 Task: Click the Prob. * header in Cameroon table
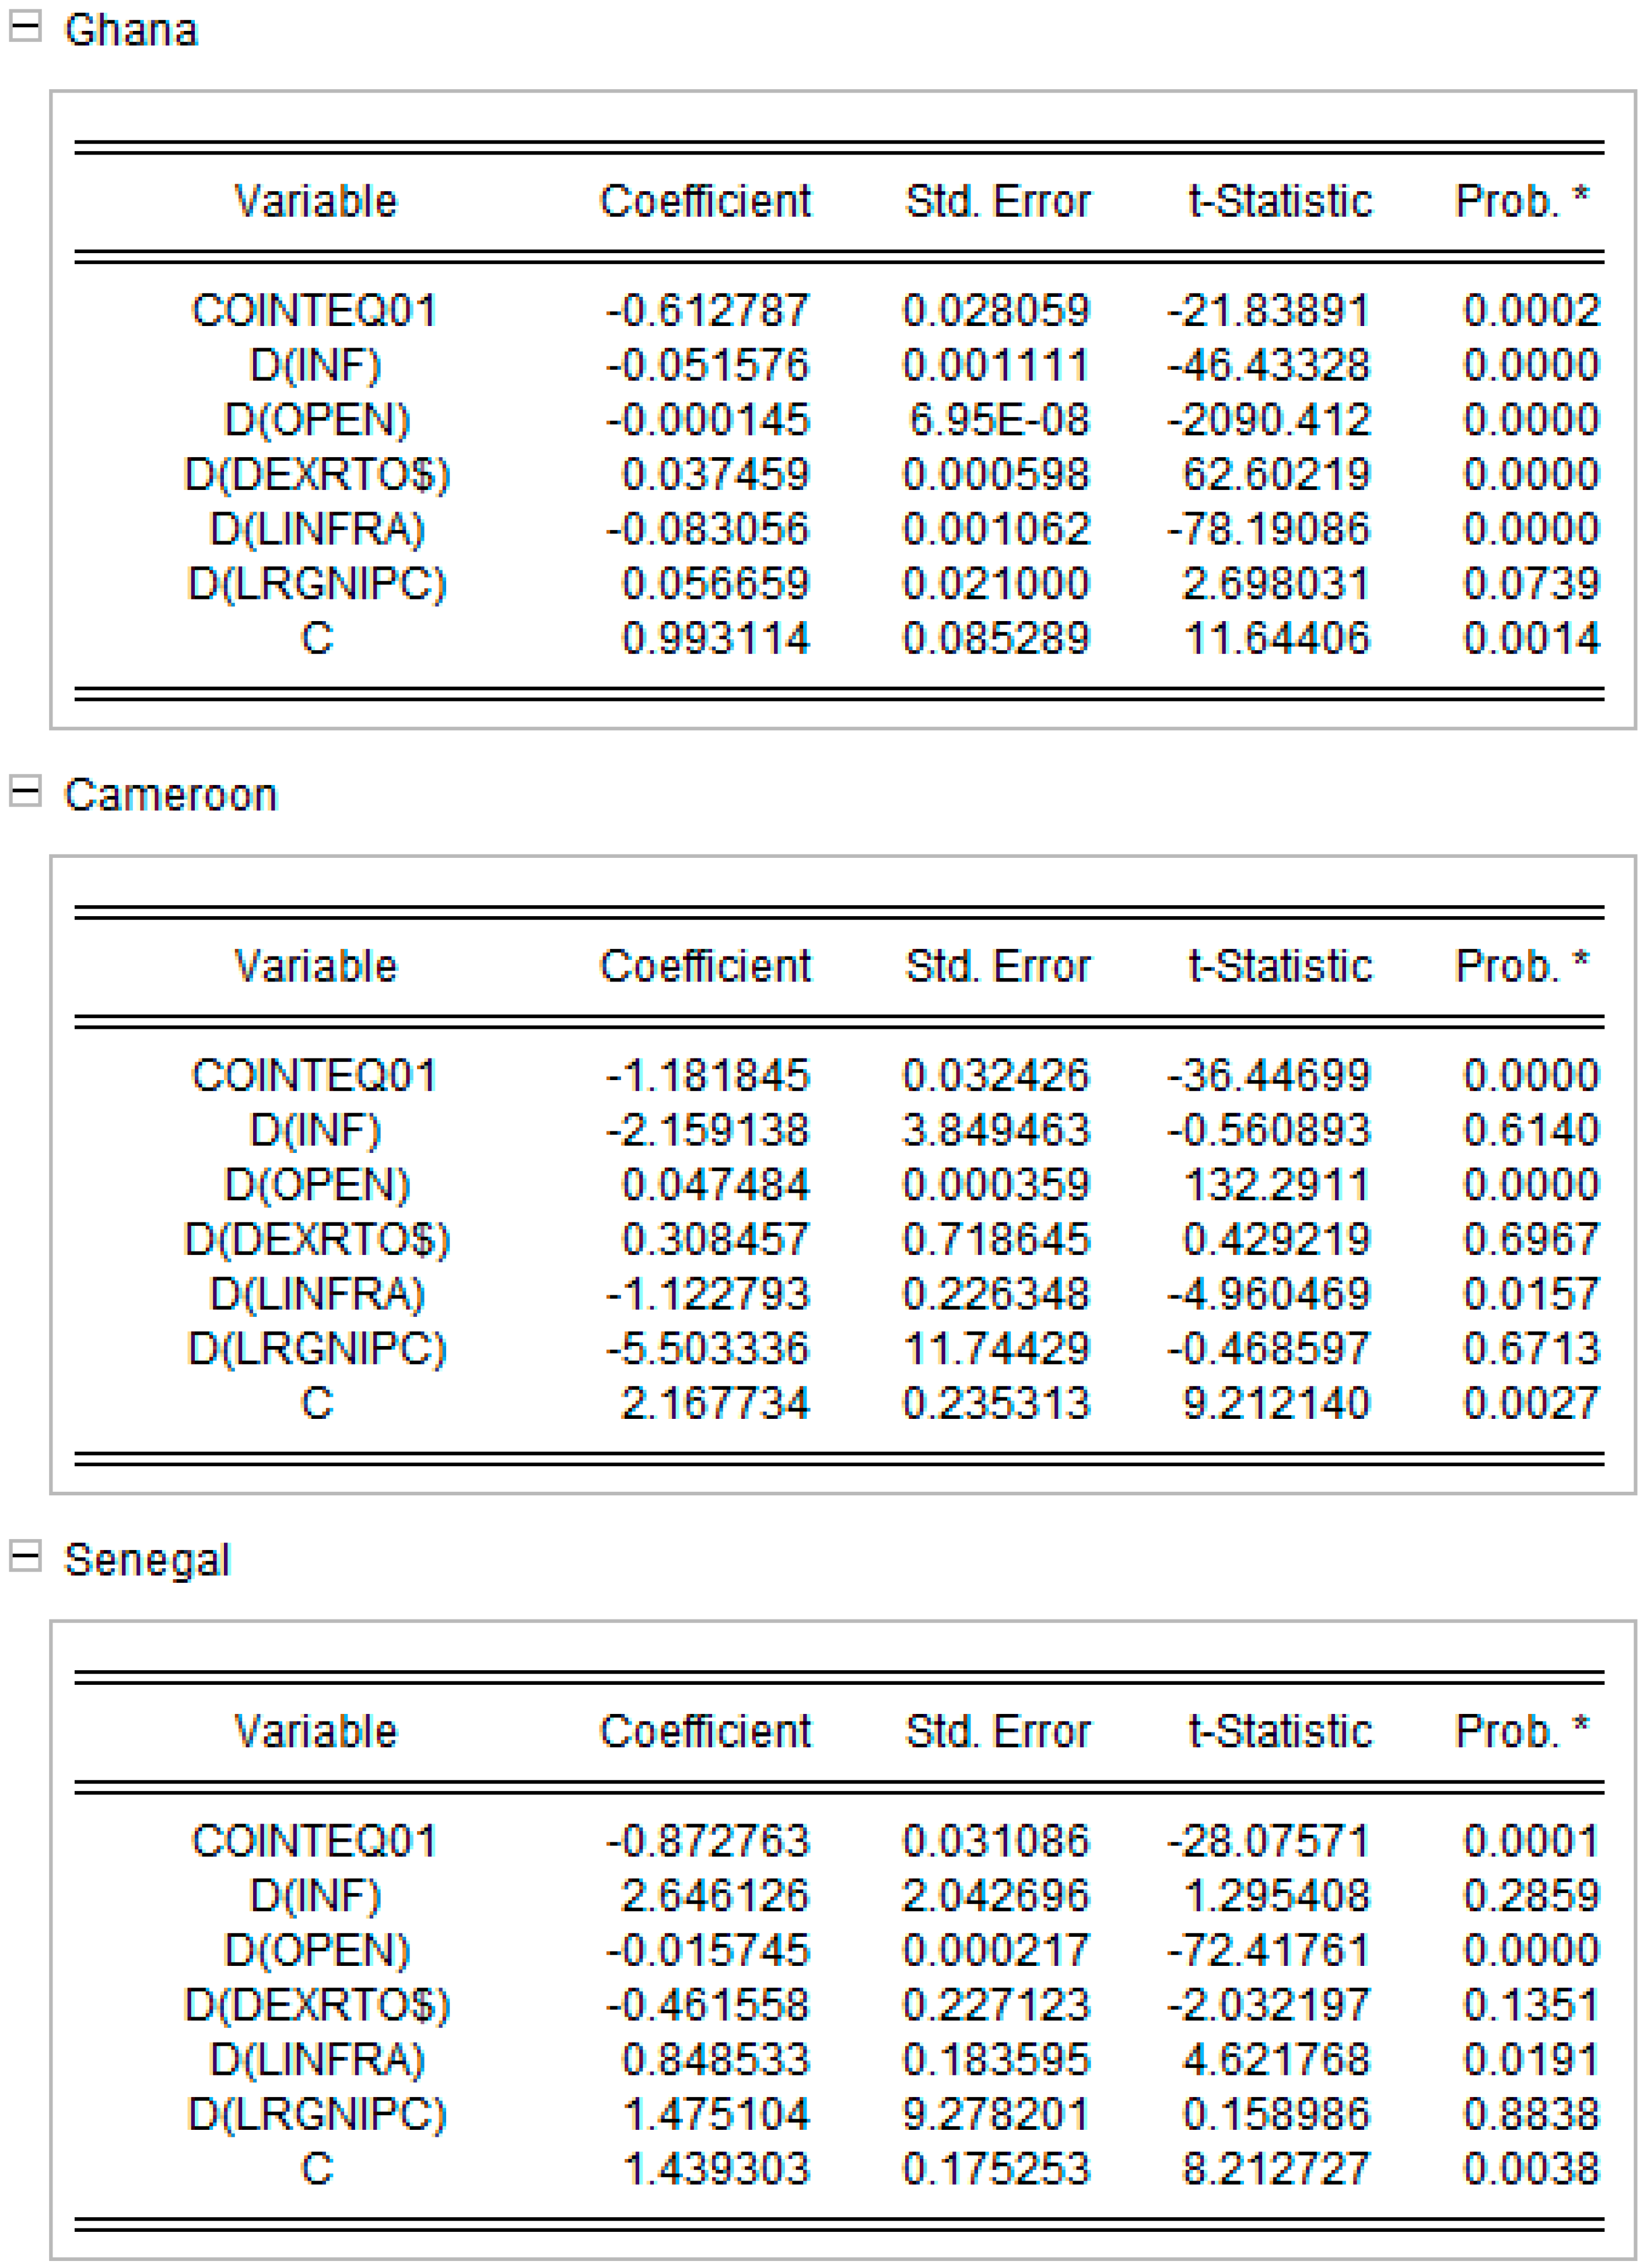click(1523, 967)
